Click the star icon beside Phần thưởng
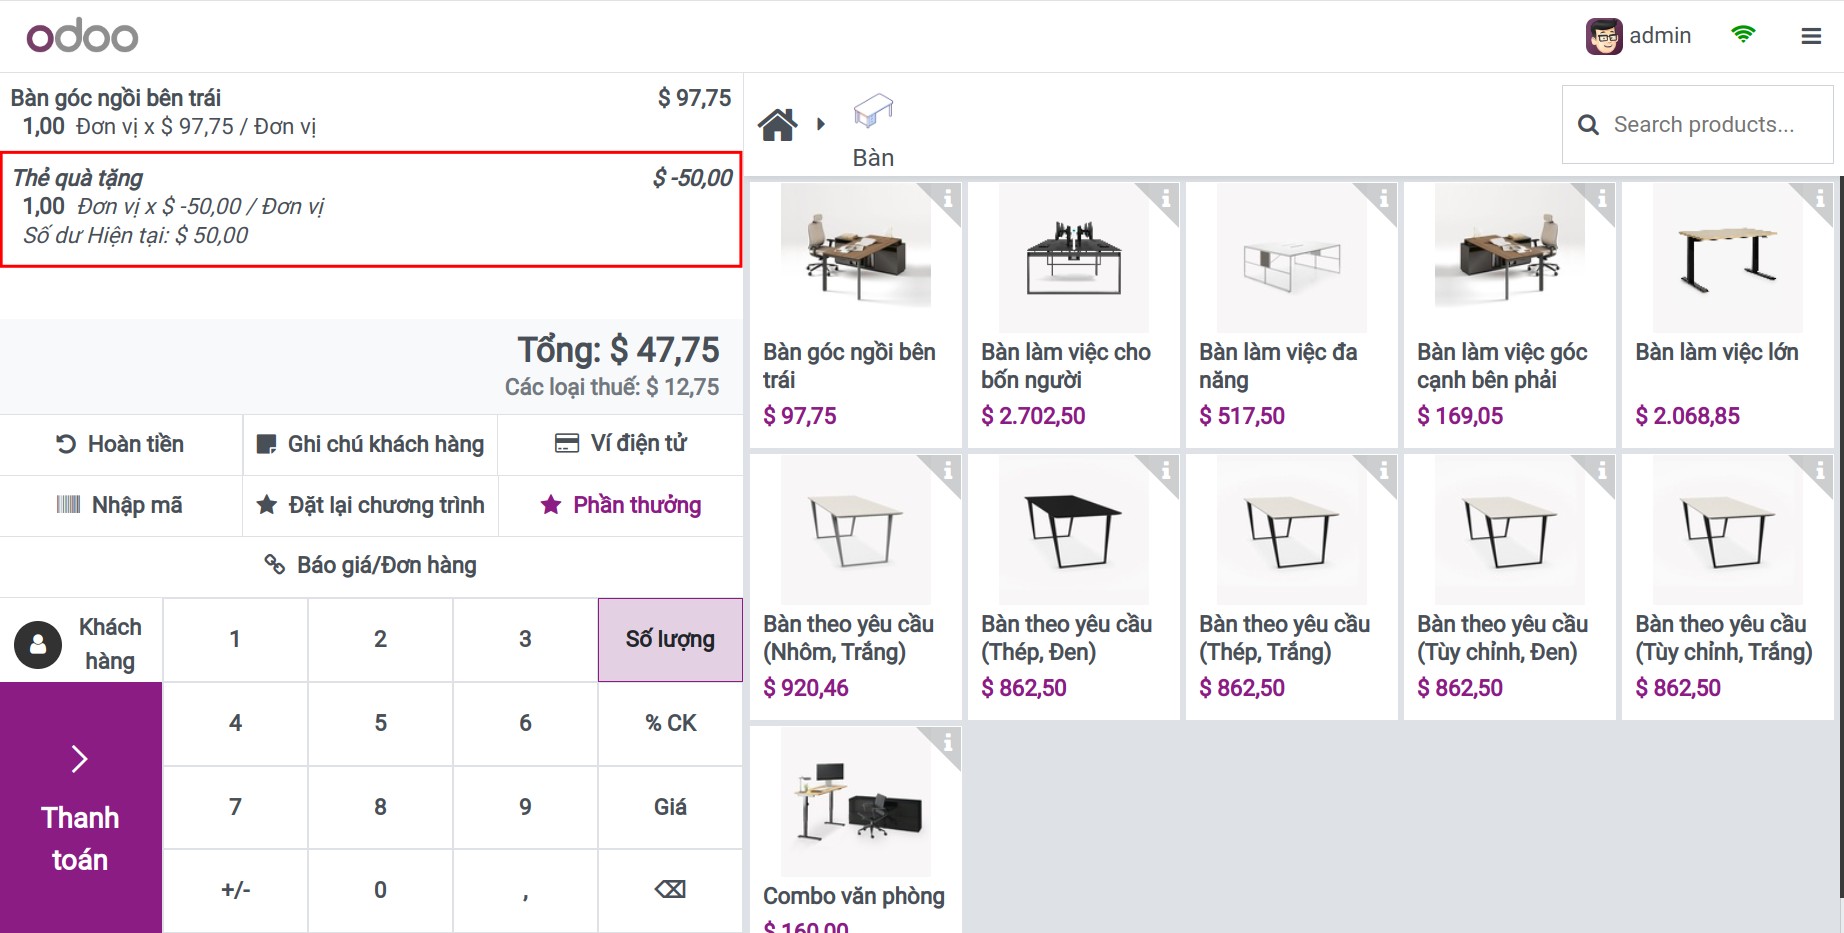Image resolution: width=1844 pixels, height=933 pixels. coord(551,505)
